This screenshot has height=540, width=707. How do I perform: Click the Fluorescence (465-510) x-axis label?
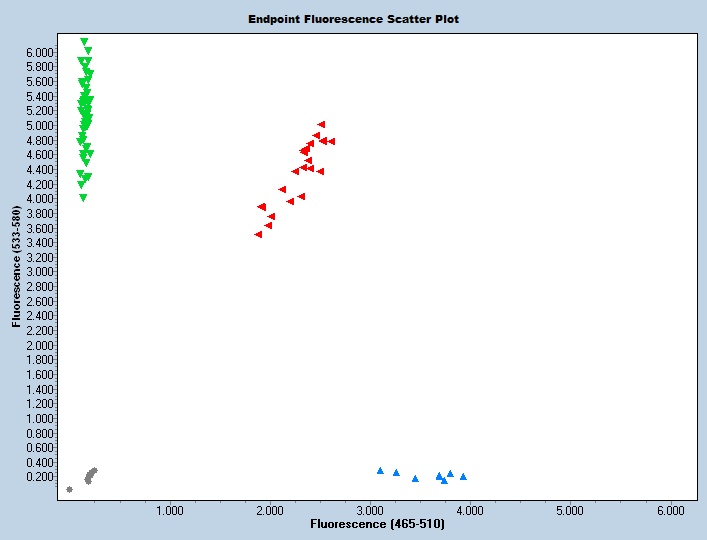[377, 524]
